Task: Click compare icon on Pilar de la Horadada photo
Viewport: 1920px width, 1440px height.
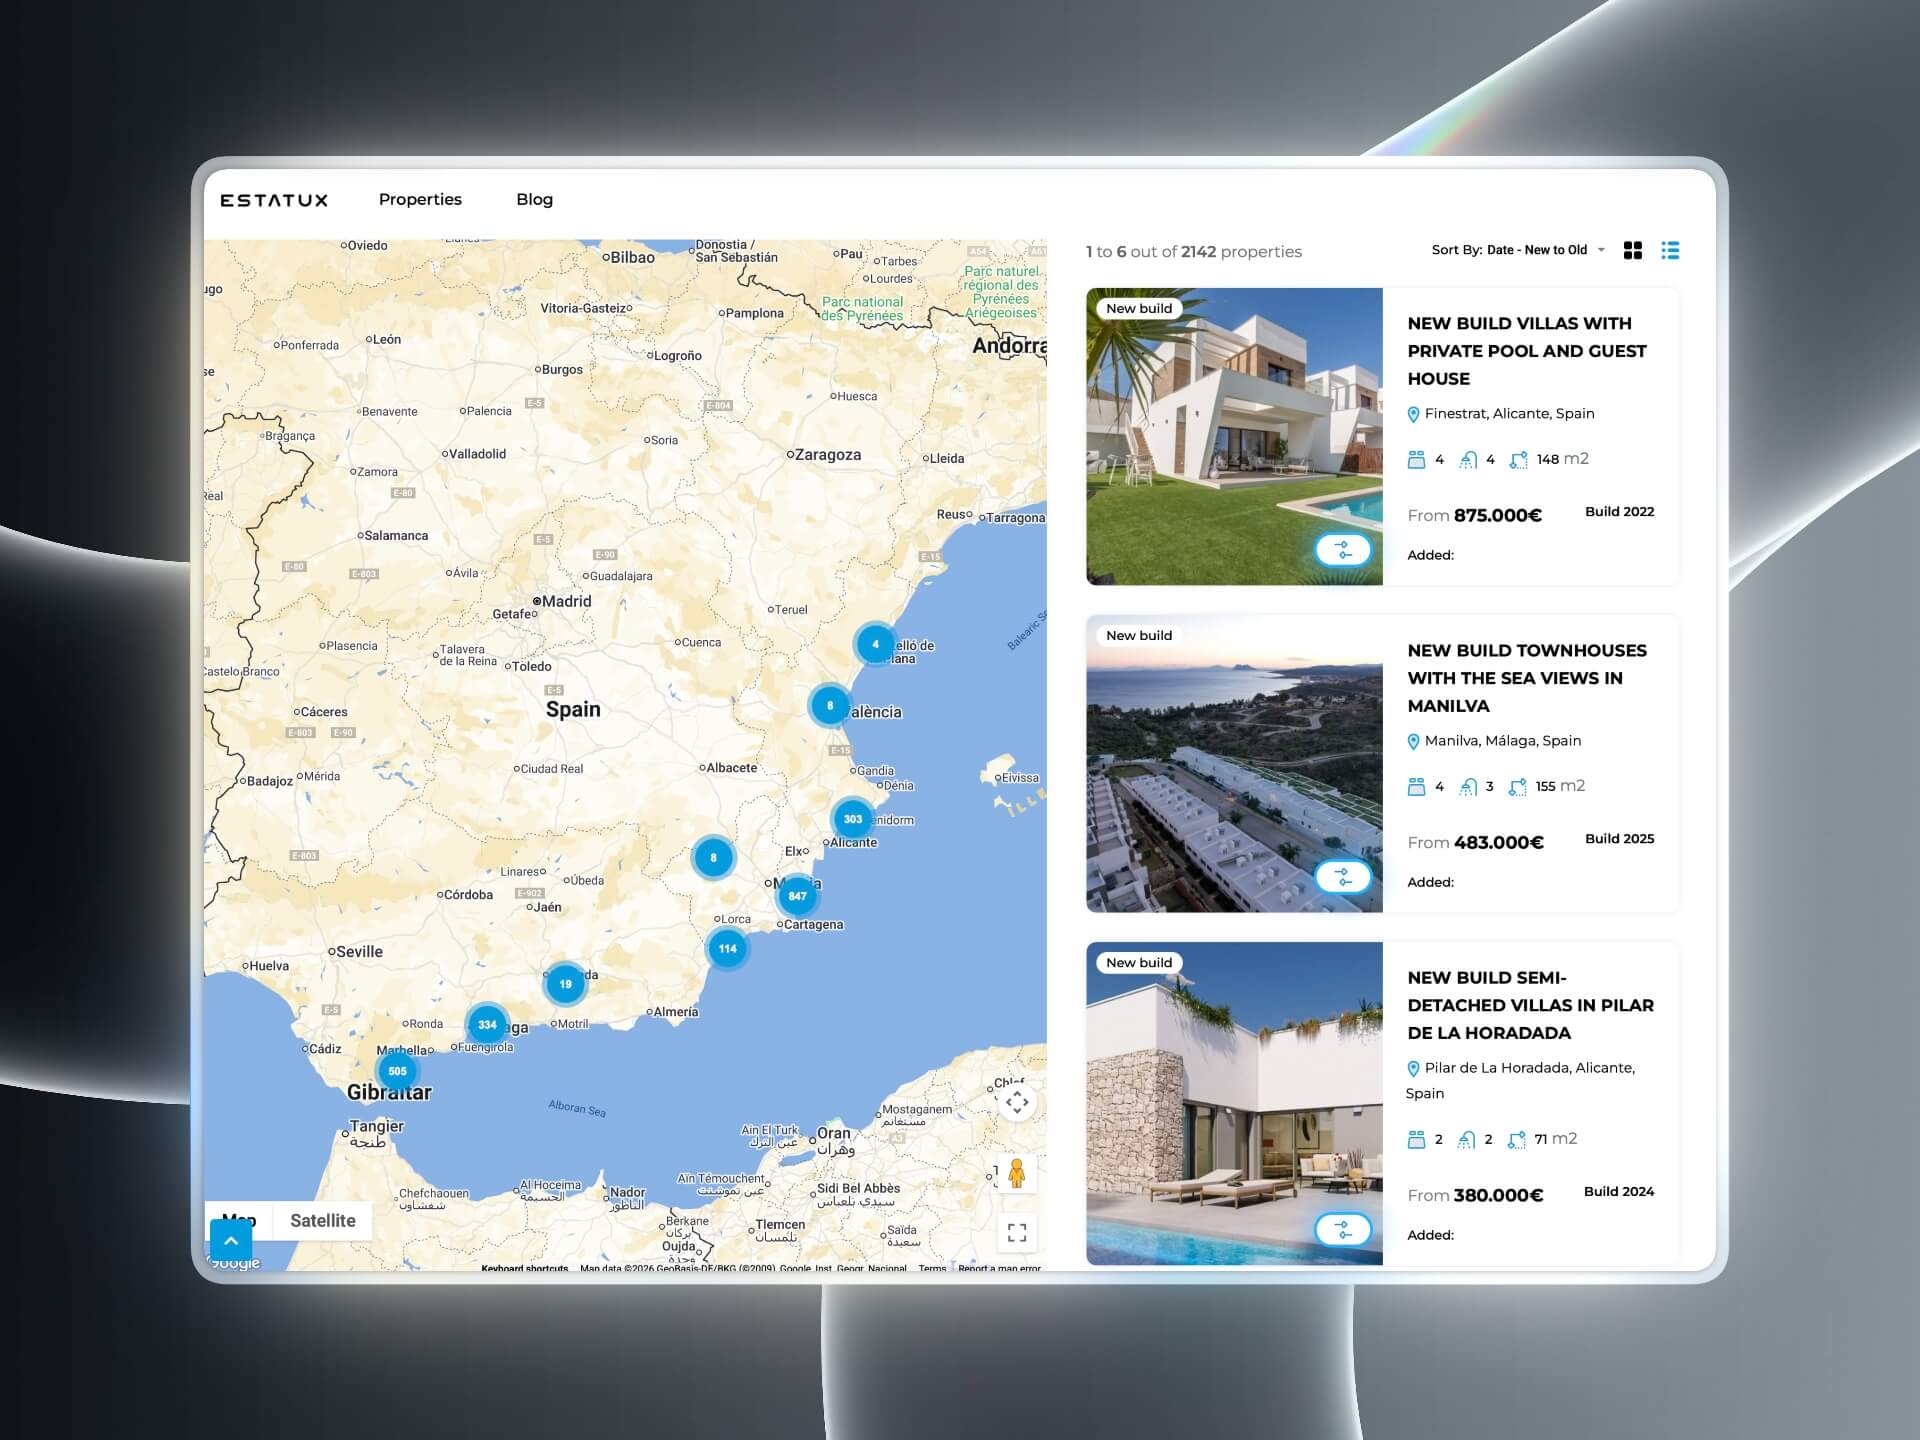Action: [x=1342, y=1230]
